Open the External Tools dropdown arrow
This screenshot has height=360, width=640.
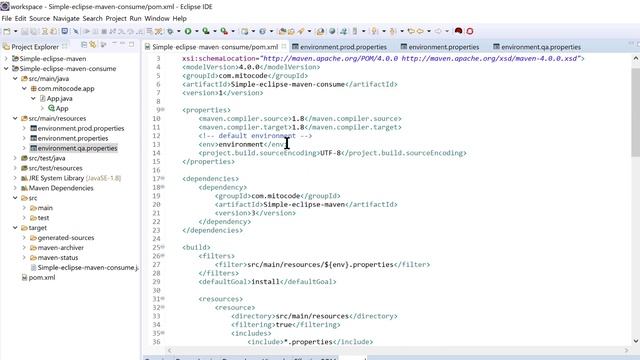pos(233,31)
